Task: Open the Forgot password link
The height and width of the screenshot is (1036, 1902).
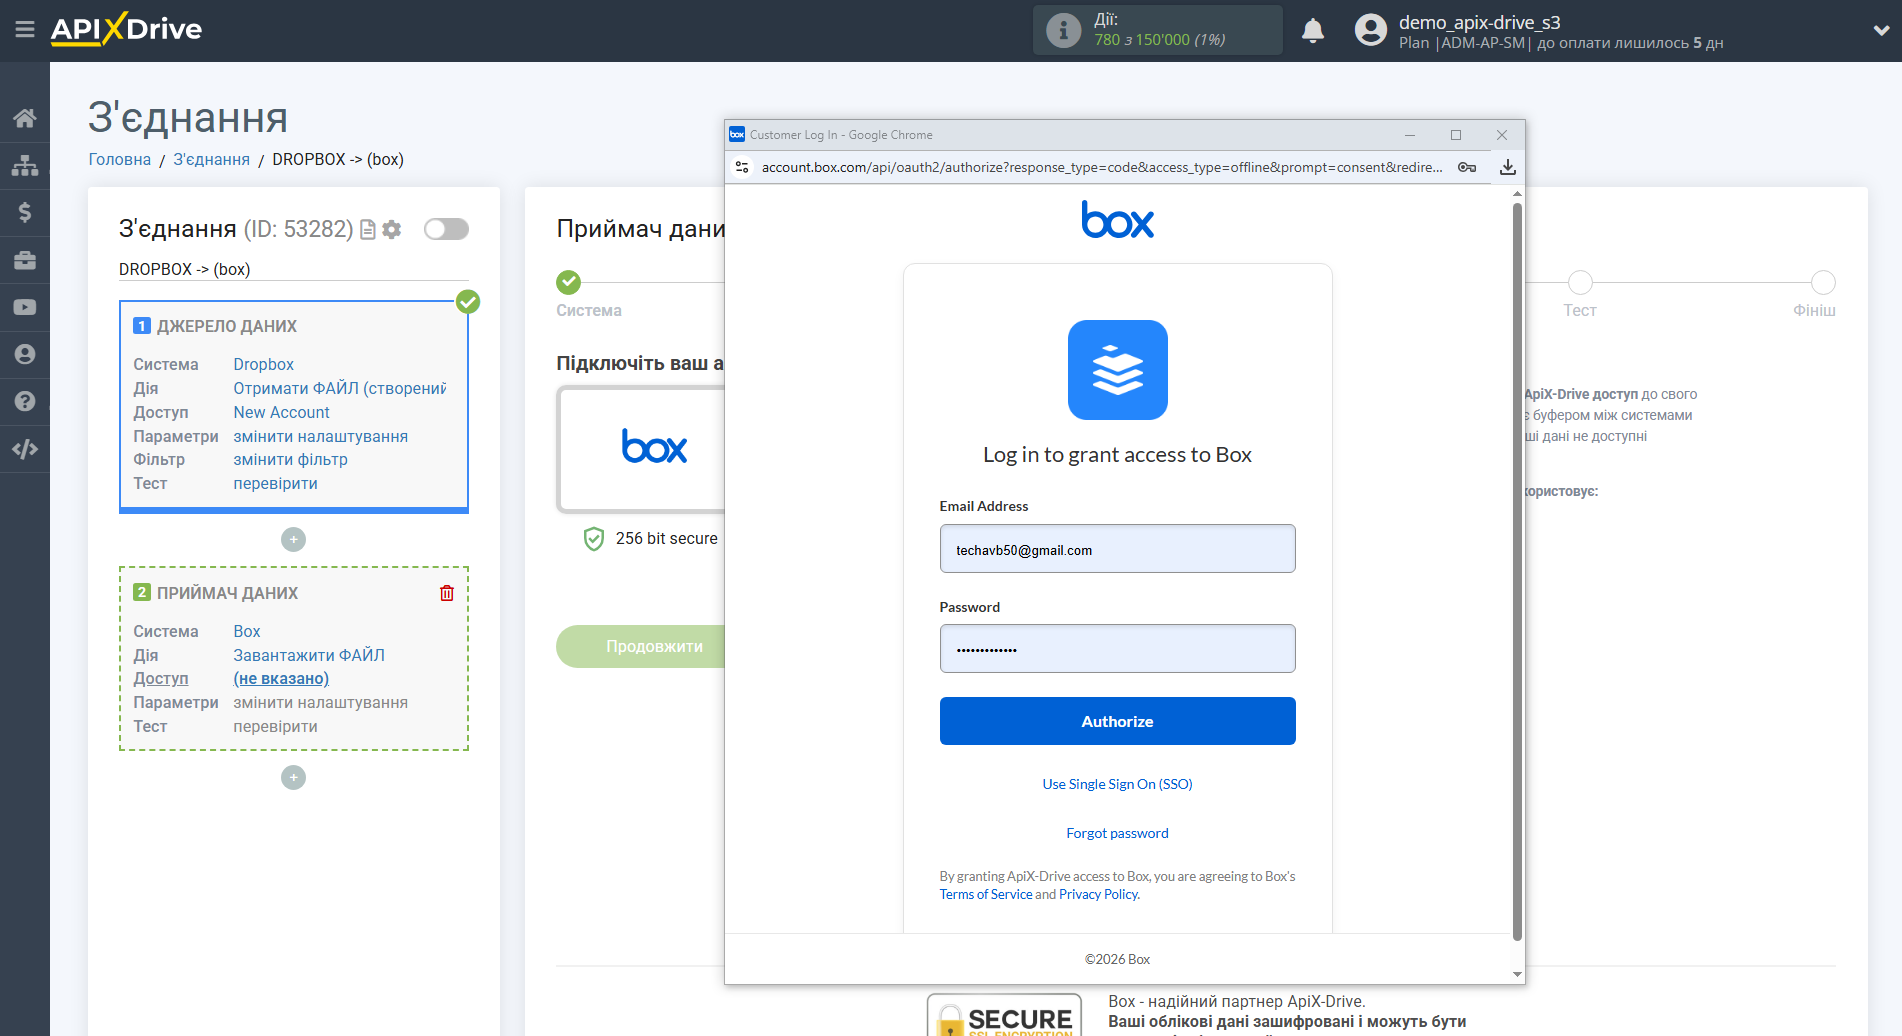Action: coord(1117,832)
